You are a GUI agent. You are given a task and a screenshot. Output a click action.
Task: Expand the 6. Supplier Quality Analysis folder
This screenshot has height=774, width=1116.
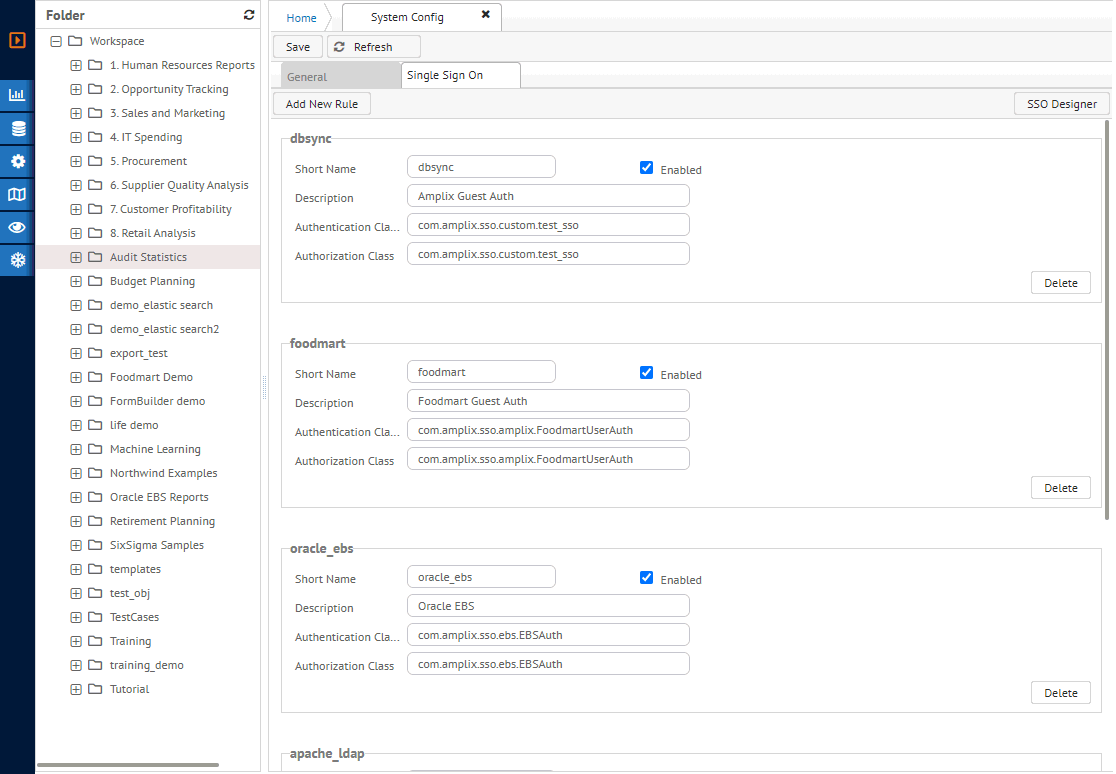tap(75, 185)
